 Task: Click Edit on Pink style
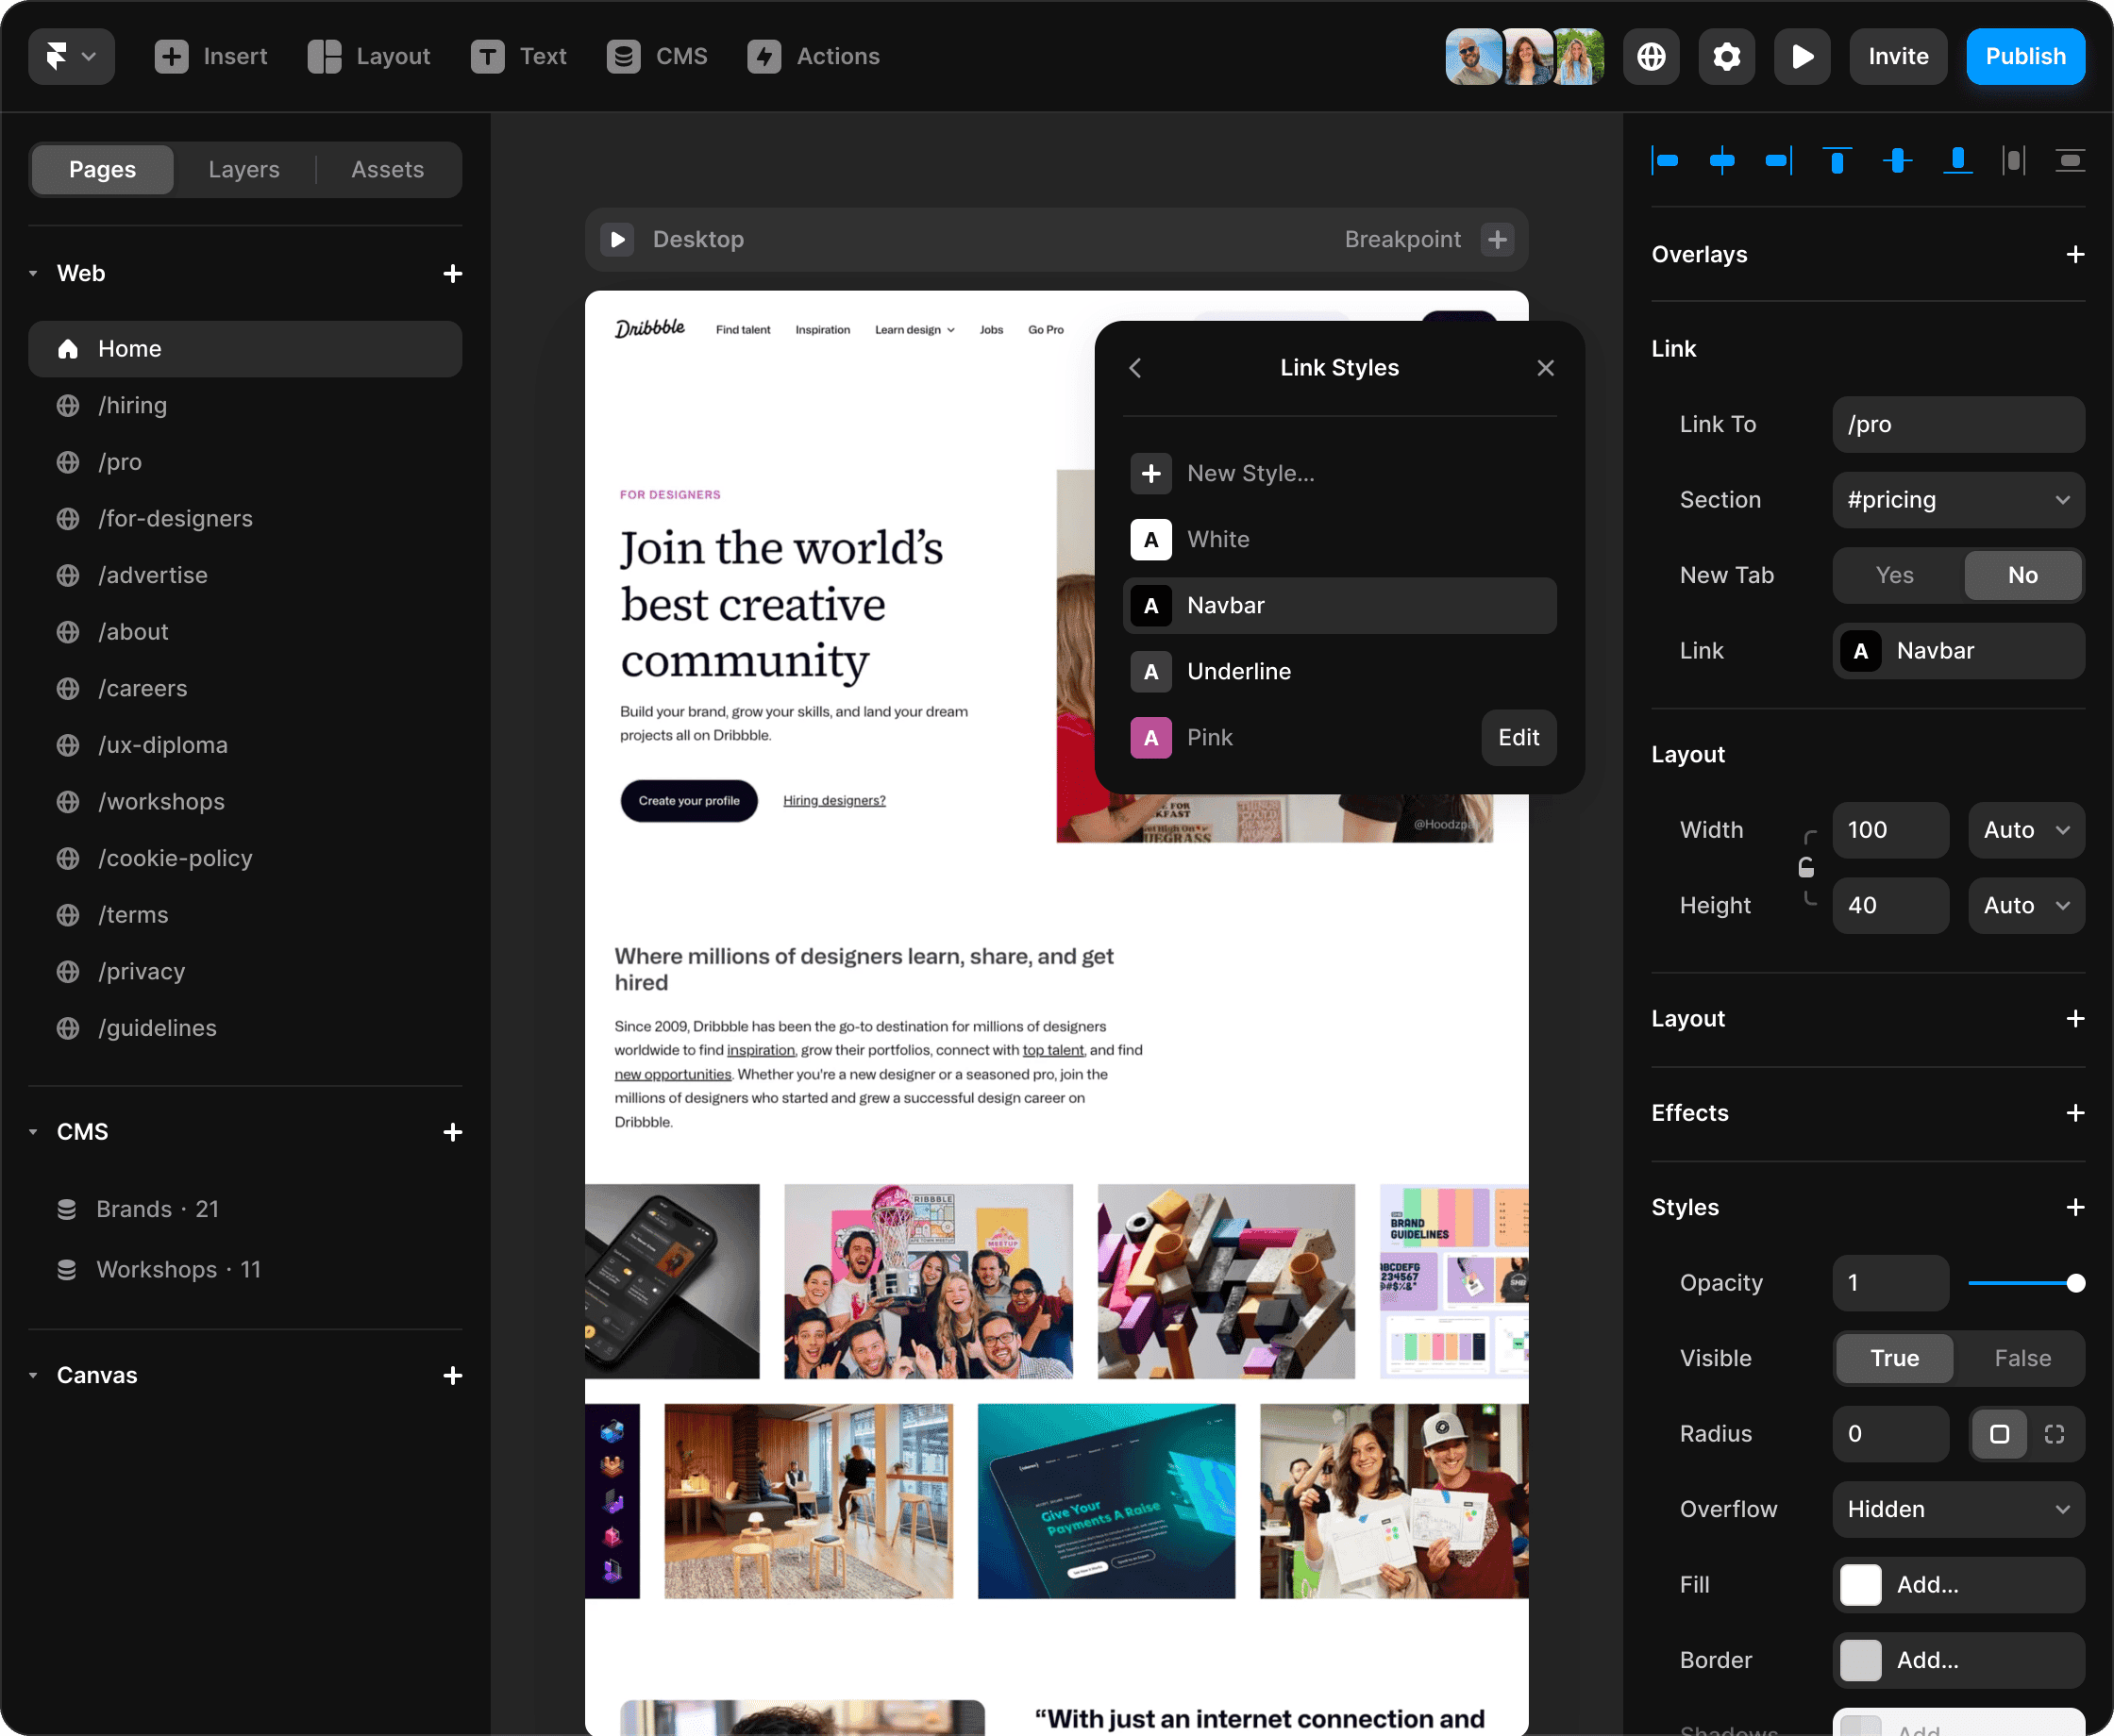point(1517,738)
